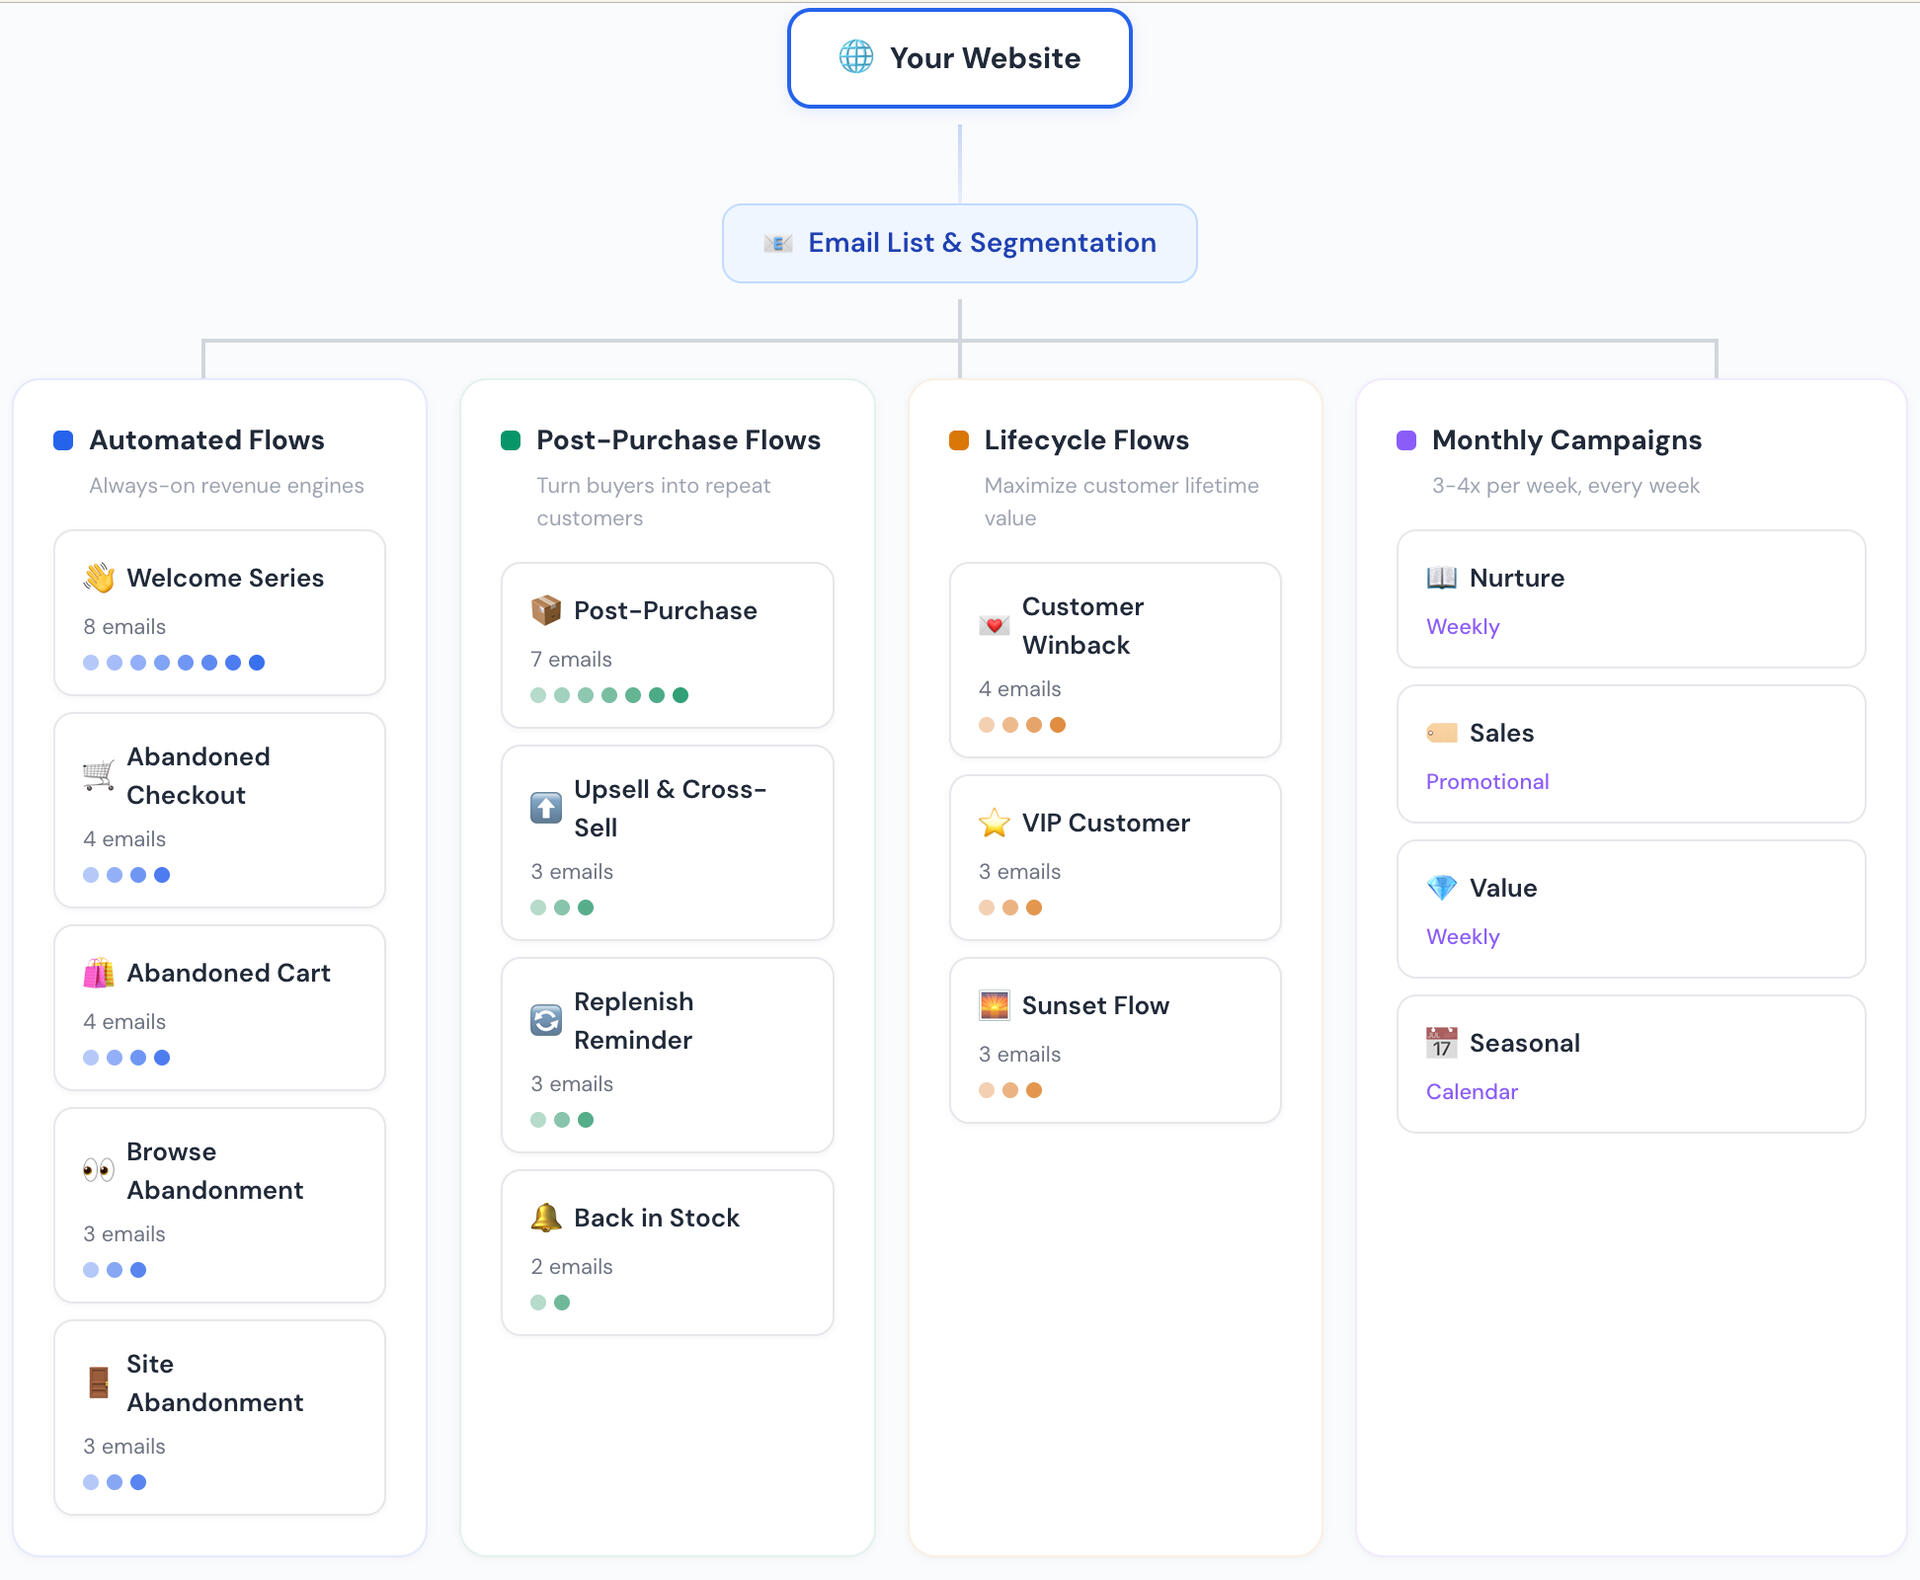The width and height of the screenshot is (1920, 1580).
Task: Click the globe icon in Your Website
Action: click(x=855, y=57)
